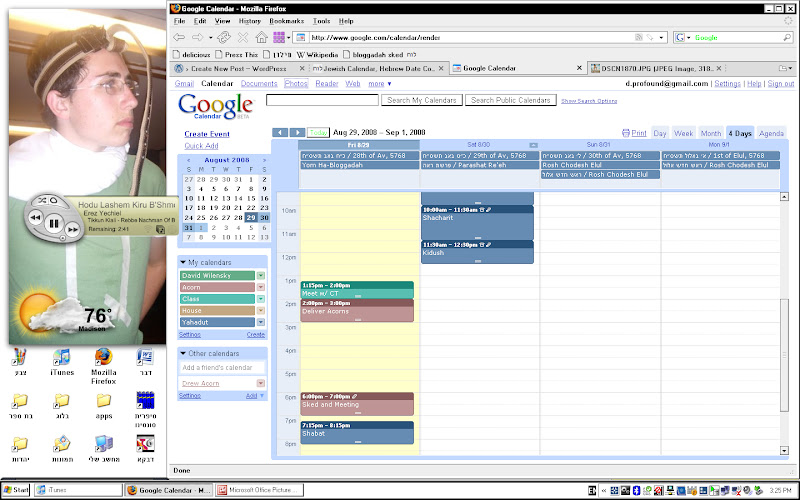Image resolution: width=800 pixels, height=500 pixels.
Task: Click the Today button
Action: tap(318, 133)
